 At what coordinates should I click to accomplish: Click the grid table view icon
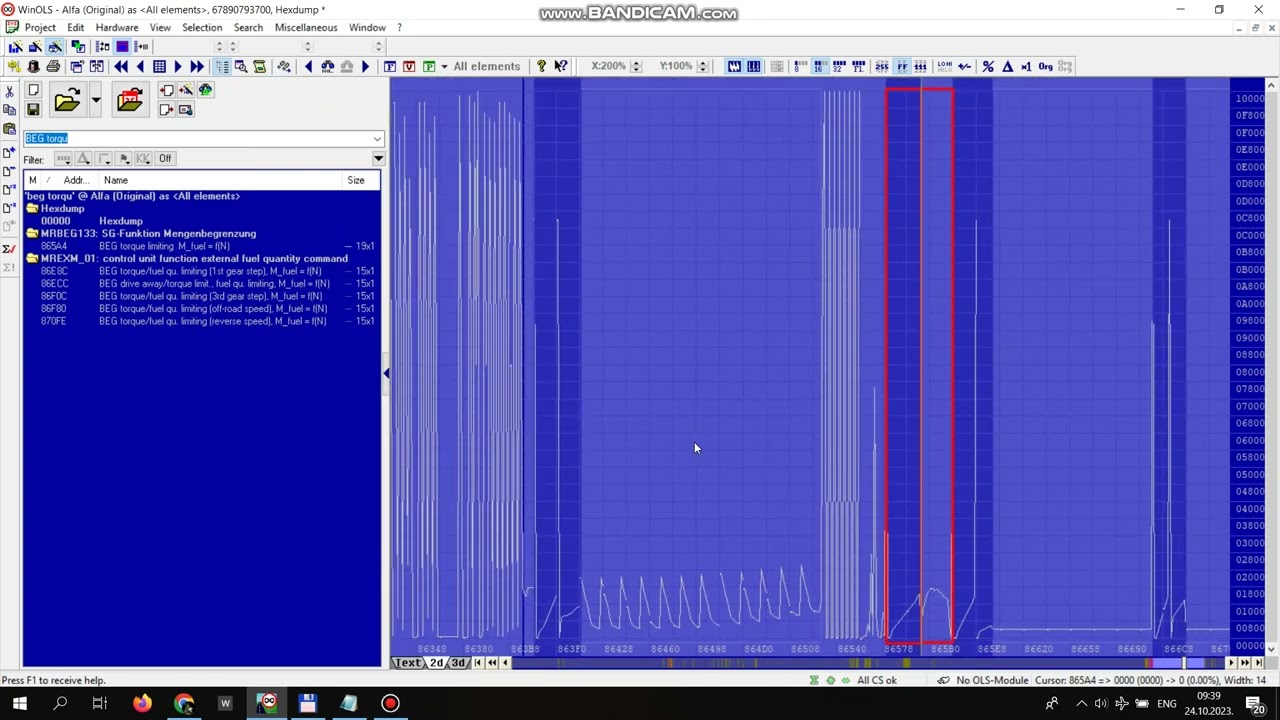[159, 67]
